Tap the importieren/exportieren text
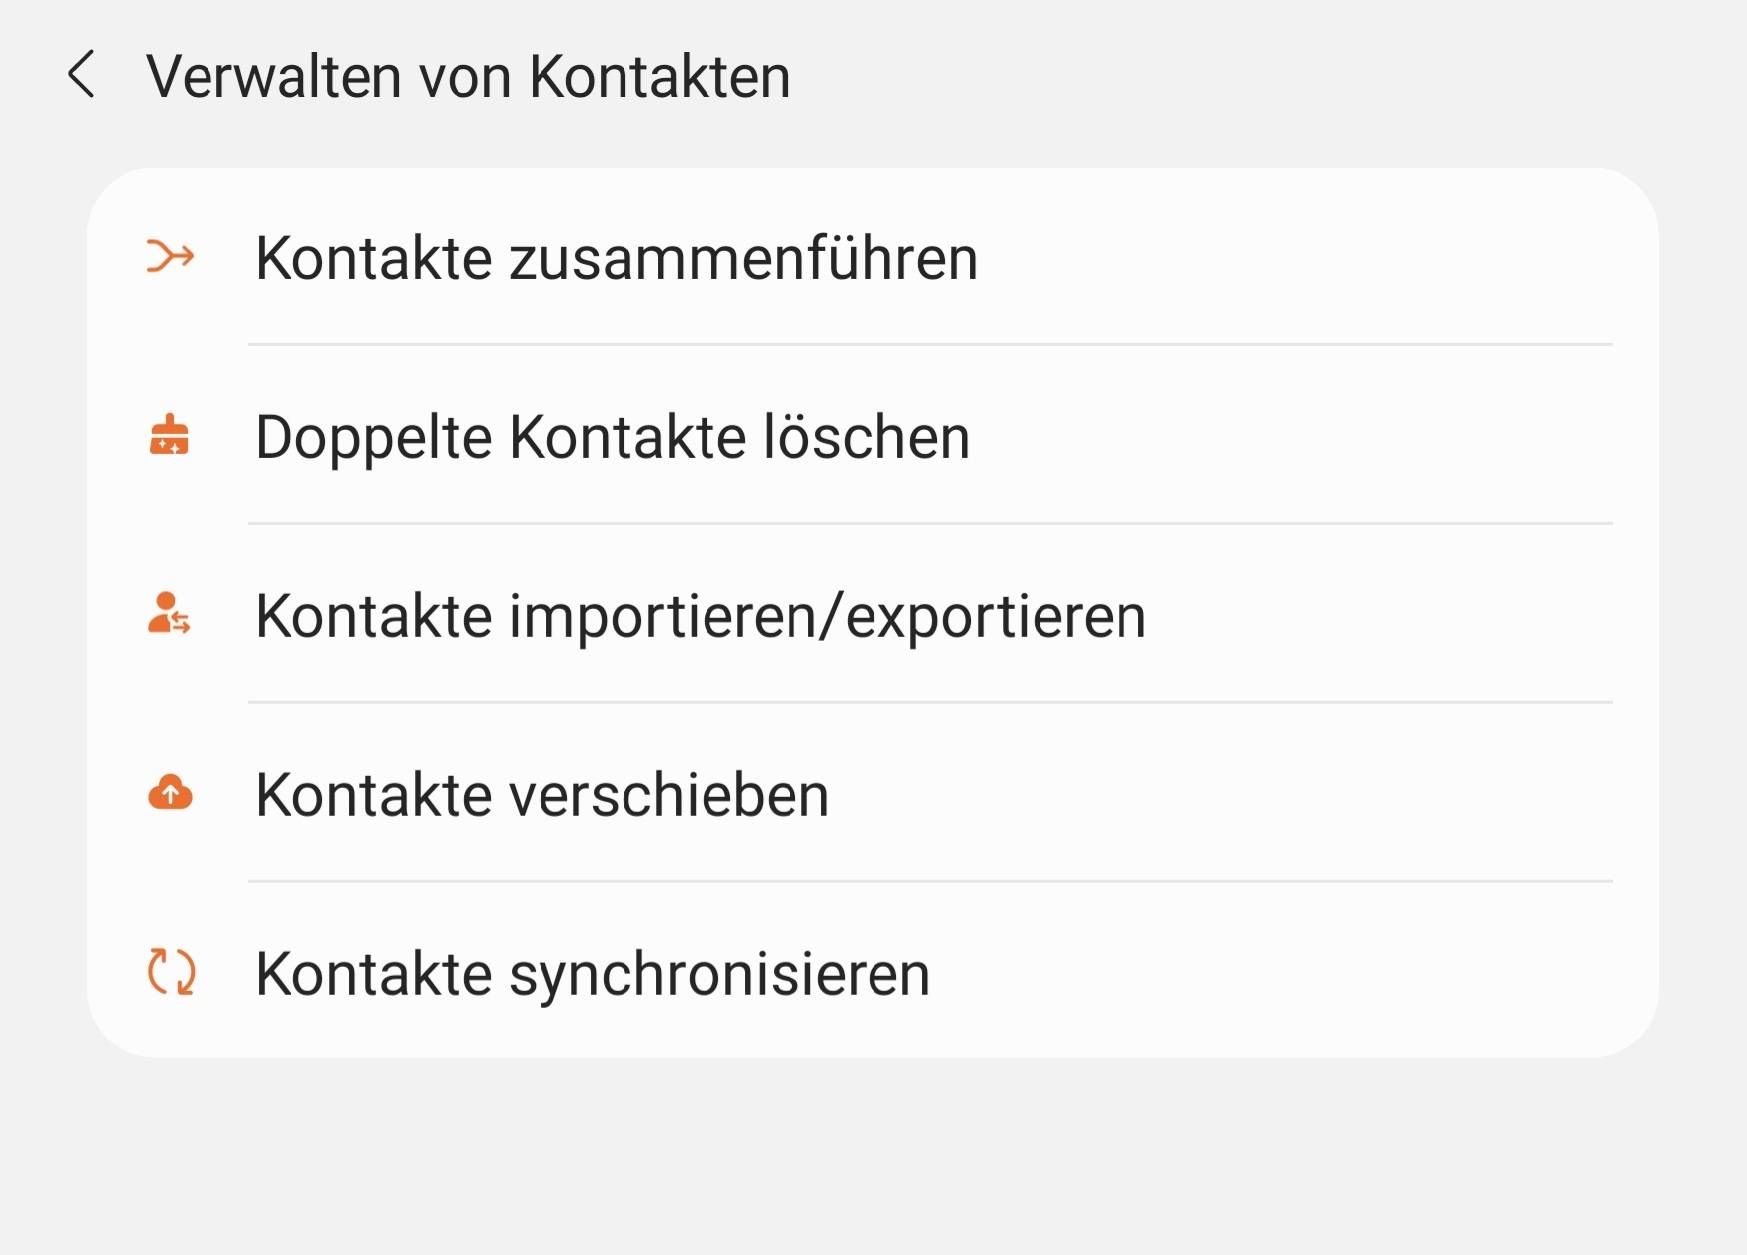The image size is (1747, 1255). click(x=827, y=616)
